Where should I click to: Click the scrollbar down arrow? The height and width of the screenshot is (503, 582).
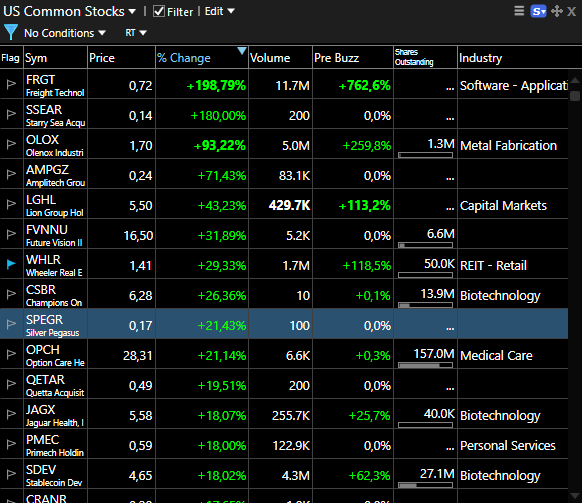click(x=575, y=496)
